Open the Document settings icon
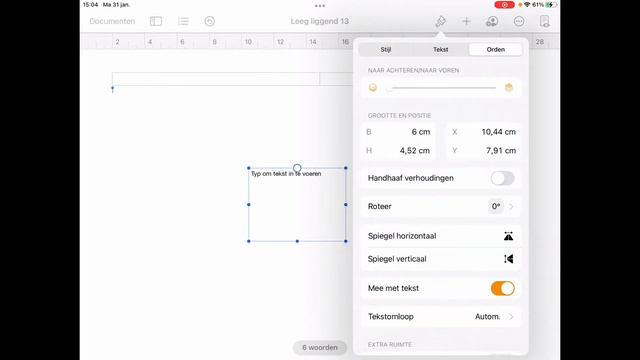640x360 pixels. (x=544, y=21)
